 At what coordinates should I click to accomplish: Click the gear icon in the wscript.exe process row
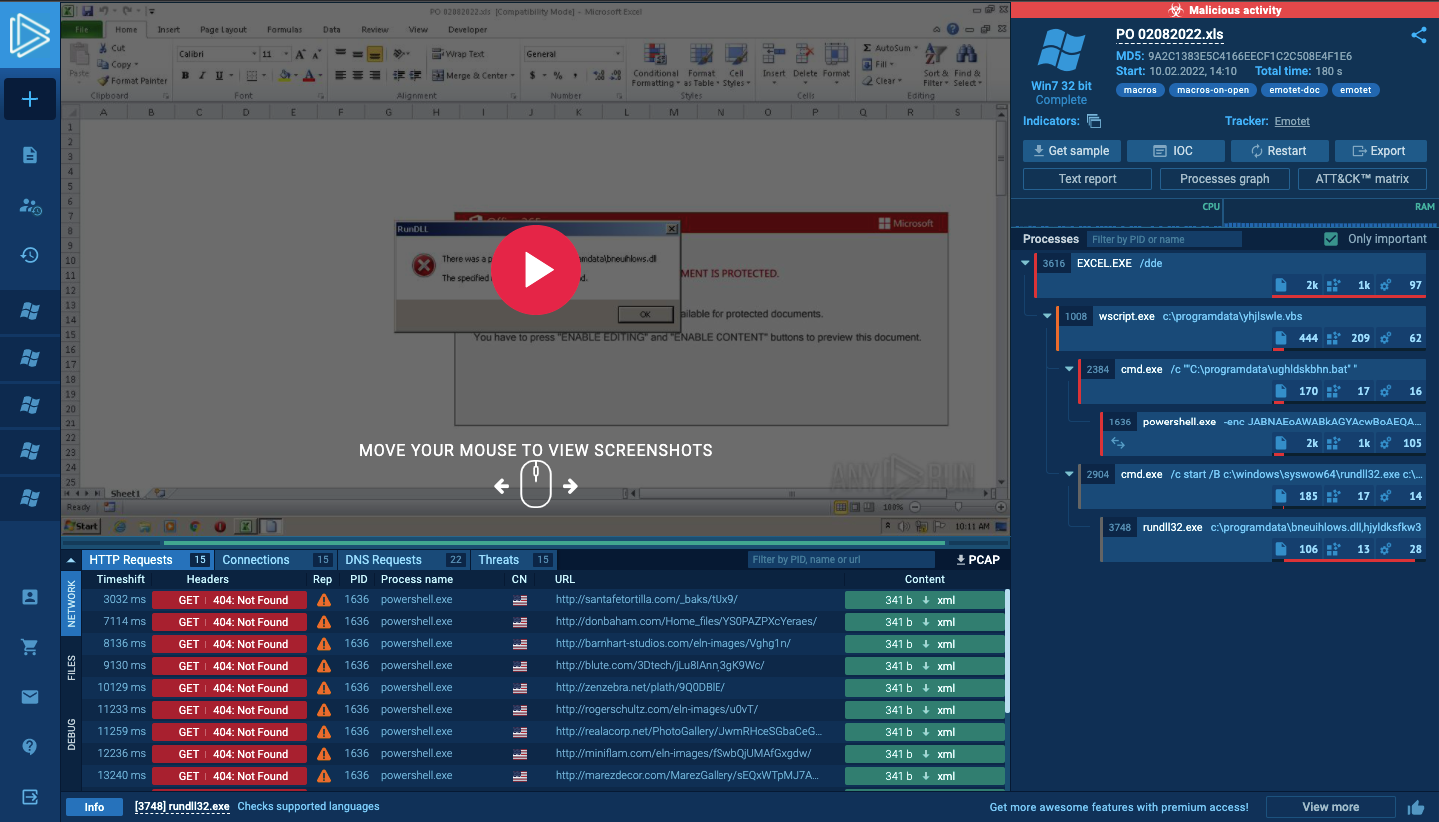pos(1385,338)
